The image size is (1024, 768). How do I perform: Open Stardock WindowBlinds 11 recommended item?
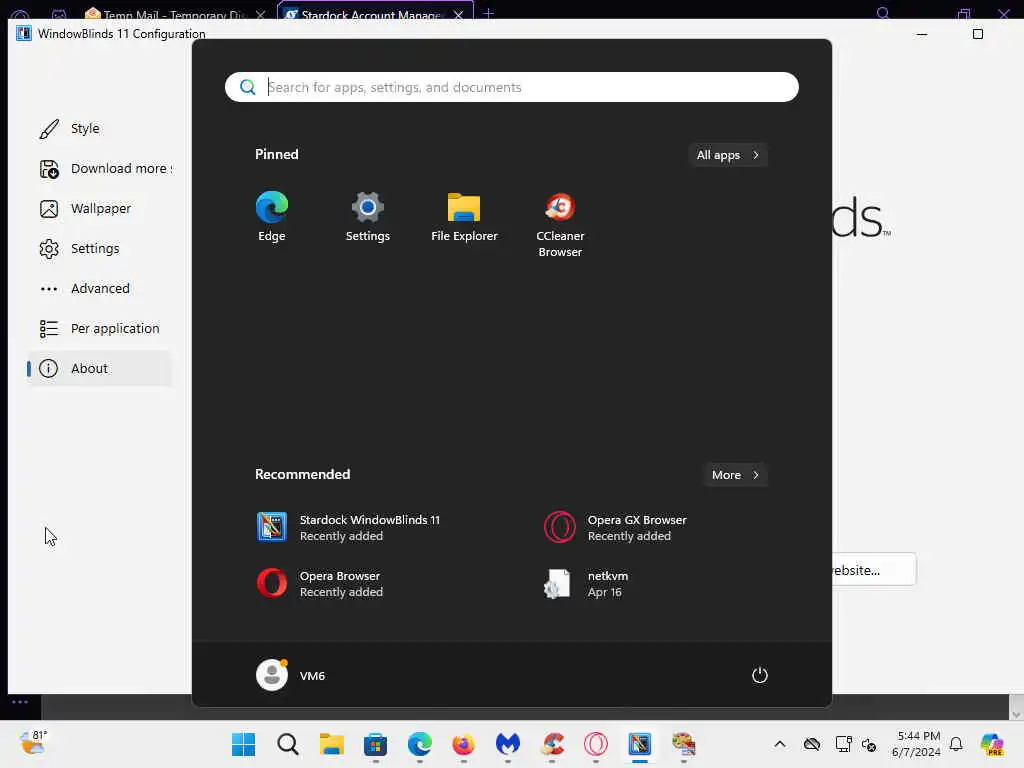coord(349,528)
